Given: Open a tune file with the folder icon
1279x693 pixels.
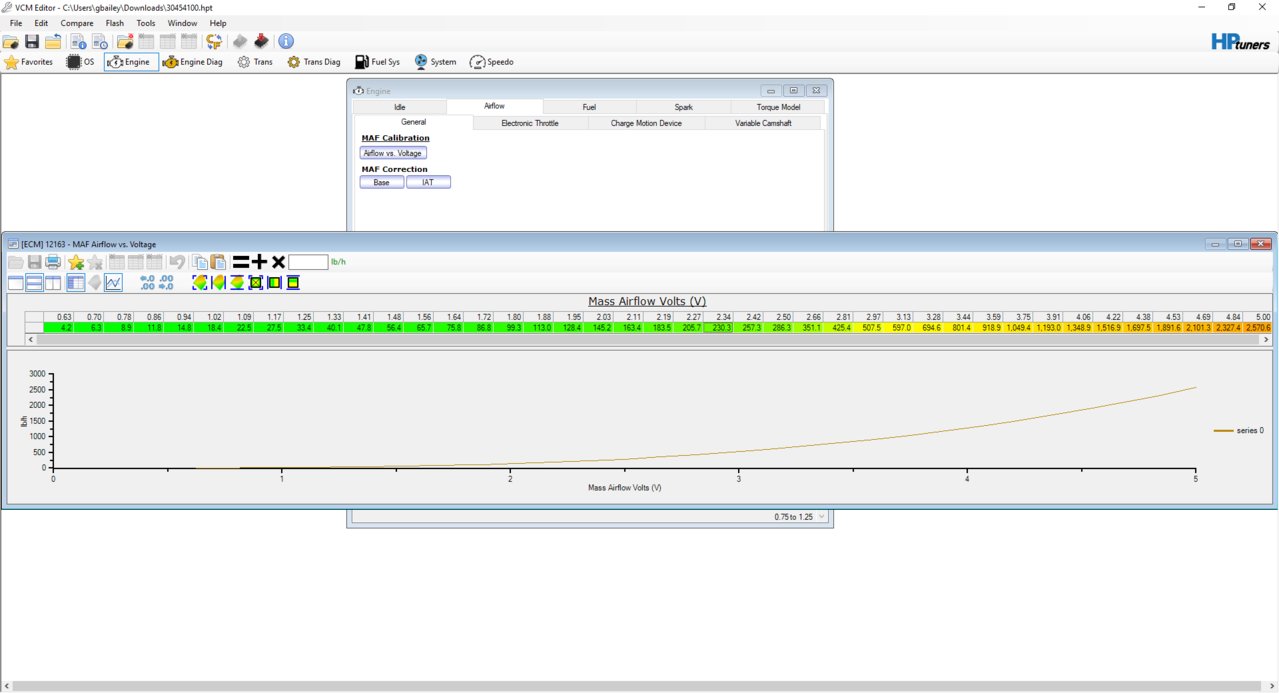Looking at the screenshot, I should [11, 42].
